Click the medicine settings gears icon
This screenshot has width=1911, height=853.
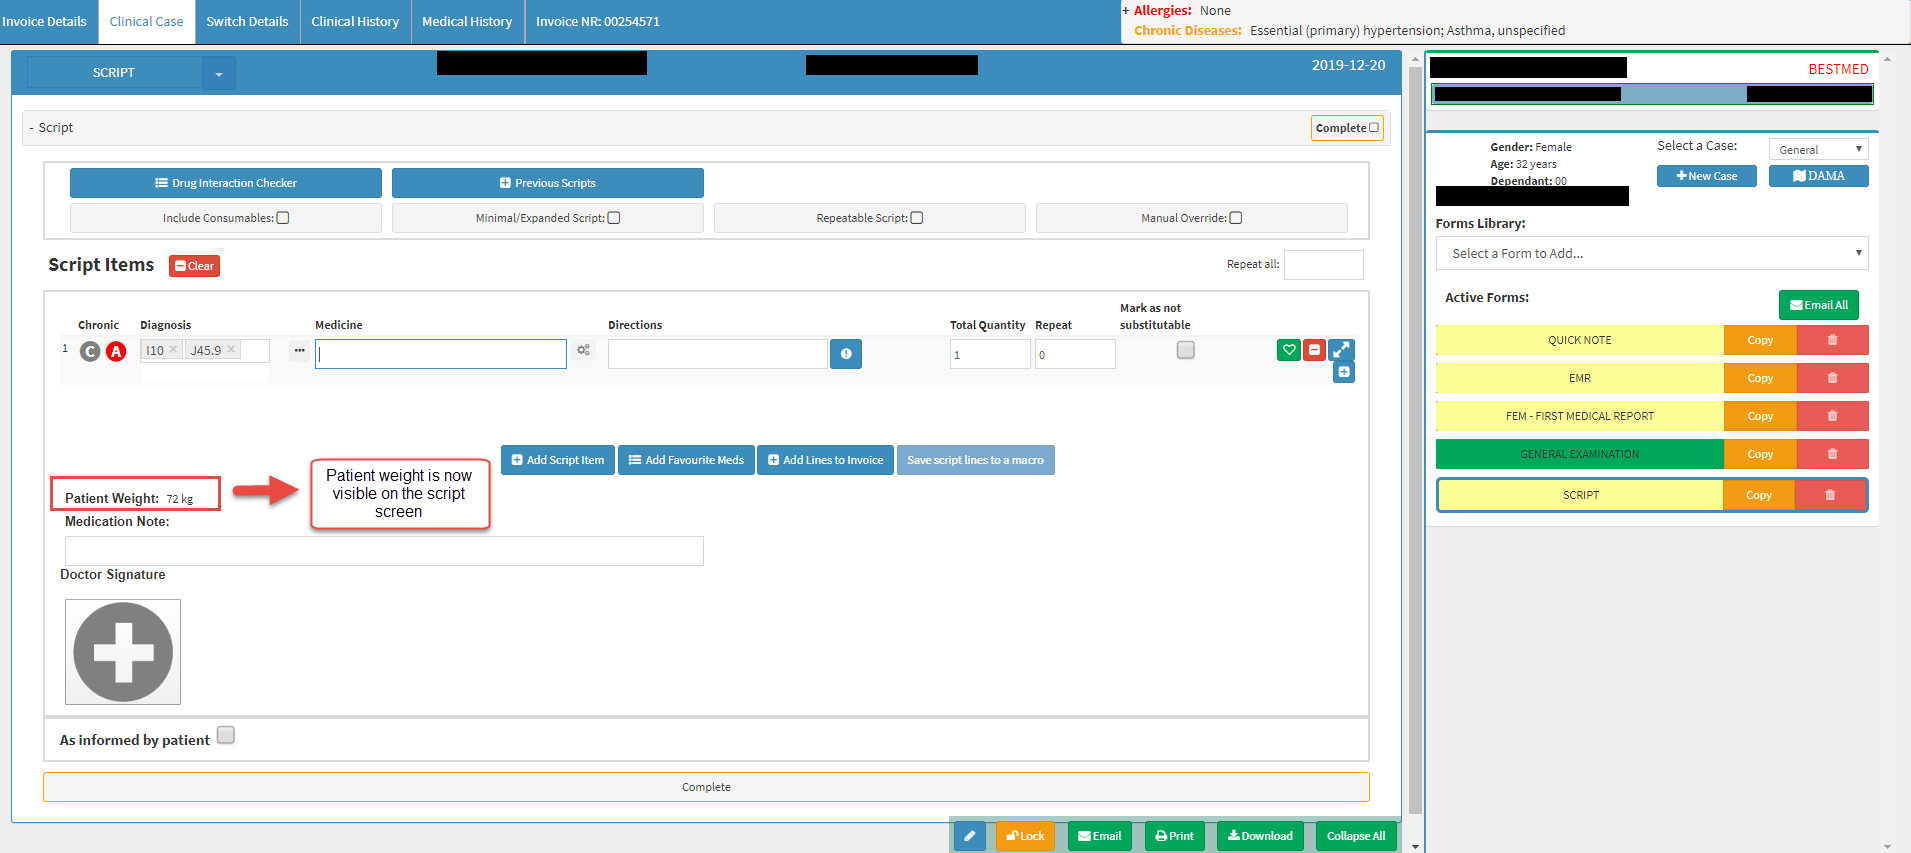tap(583, 350)
